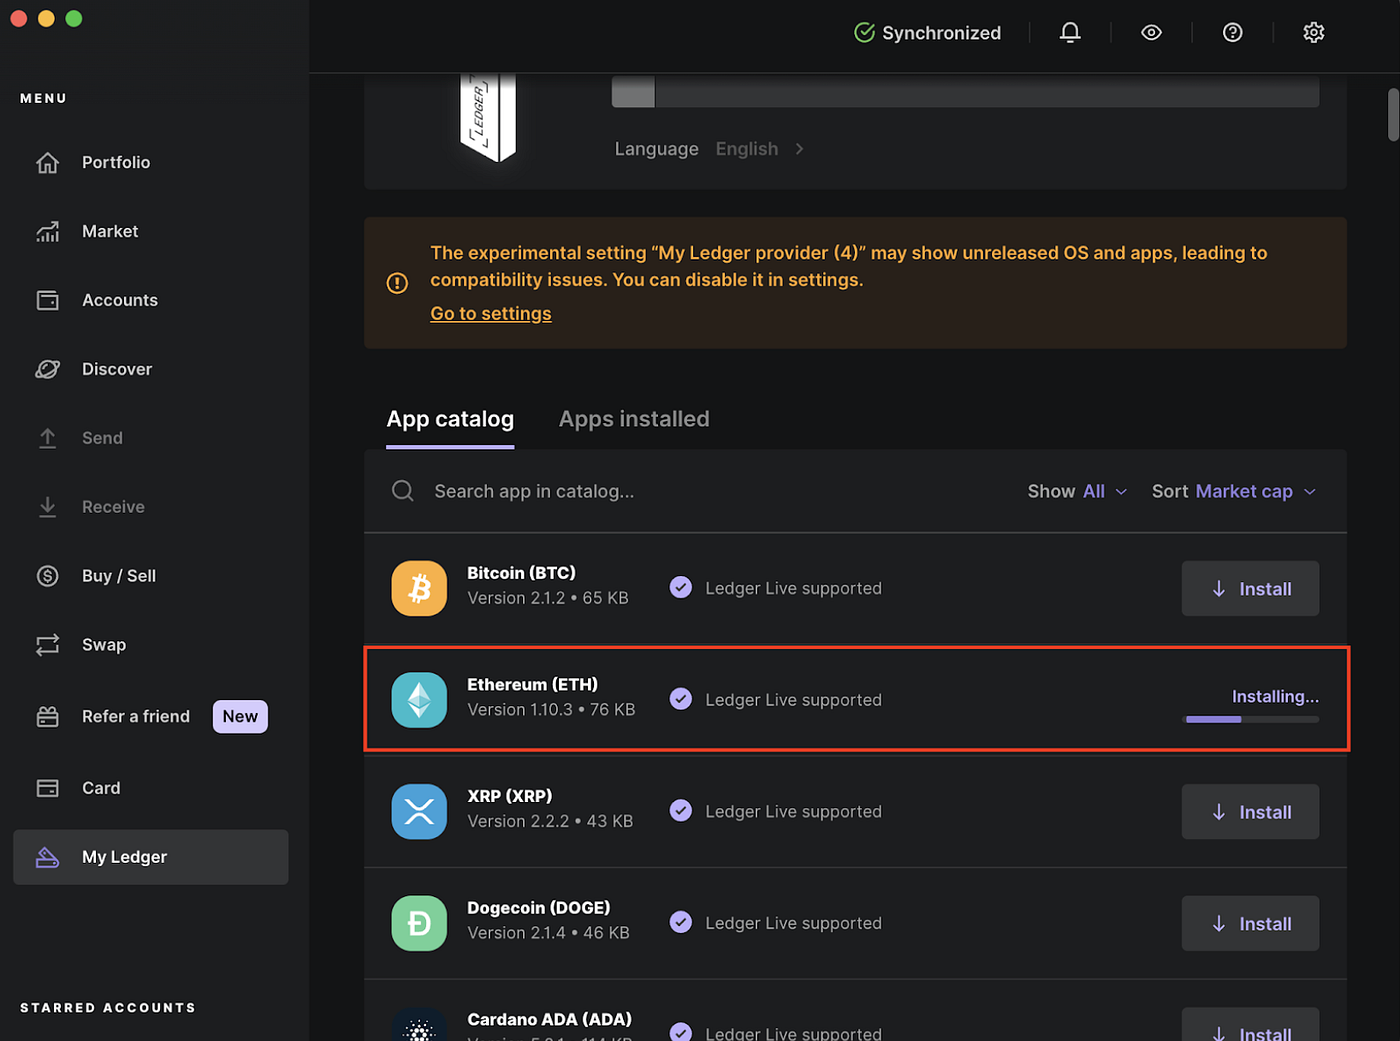Viewport: 1400px width, 1041px height.
Task: Click the Refer a friend gift icon
Action: [47, 716]
